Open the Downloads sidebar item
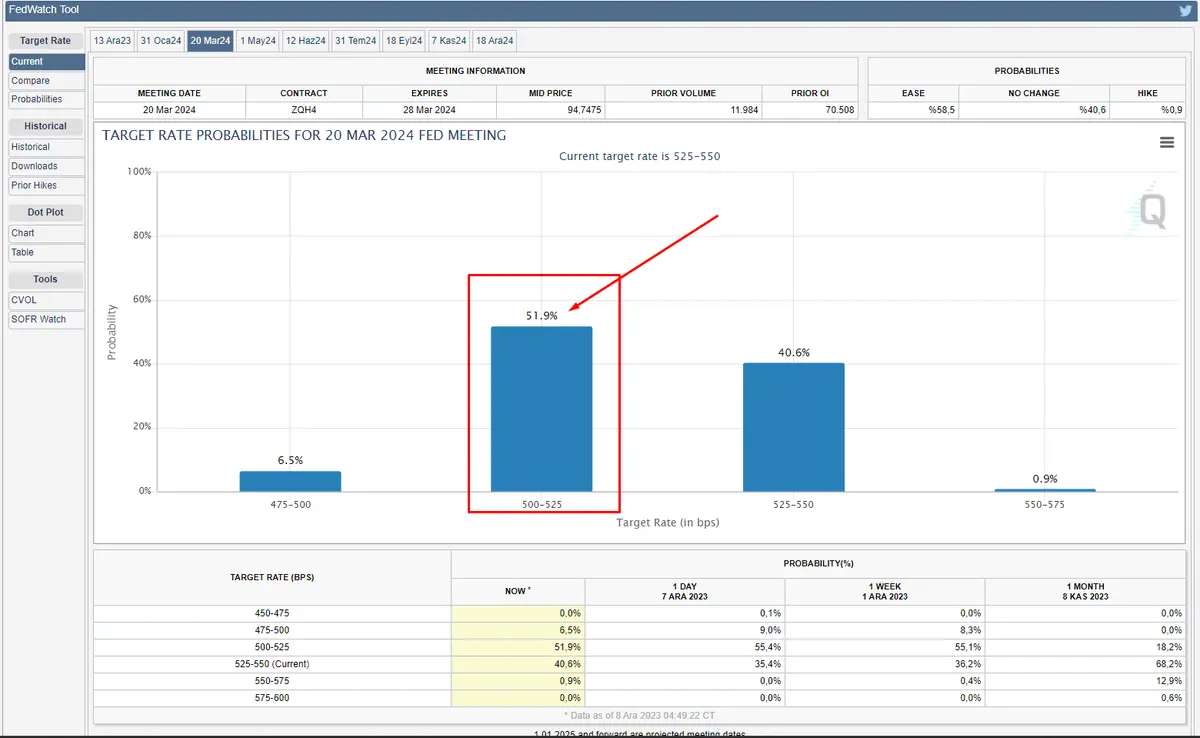Viewport: 1200px width, 738px height. [35, 166]
